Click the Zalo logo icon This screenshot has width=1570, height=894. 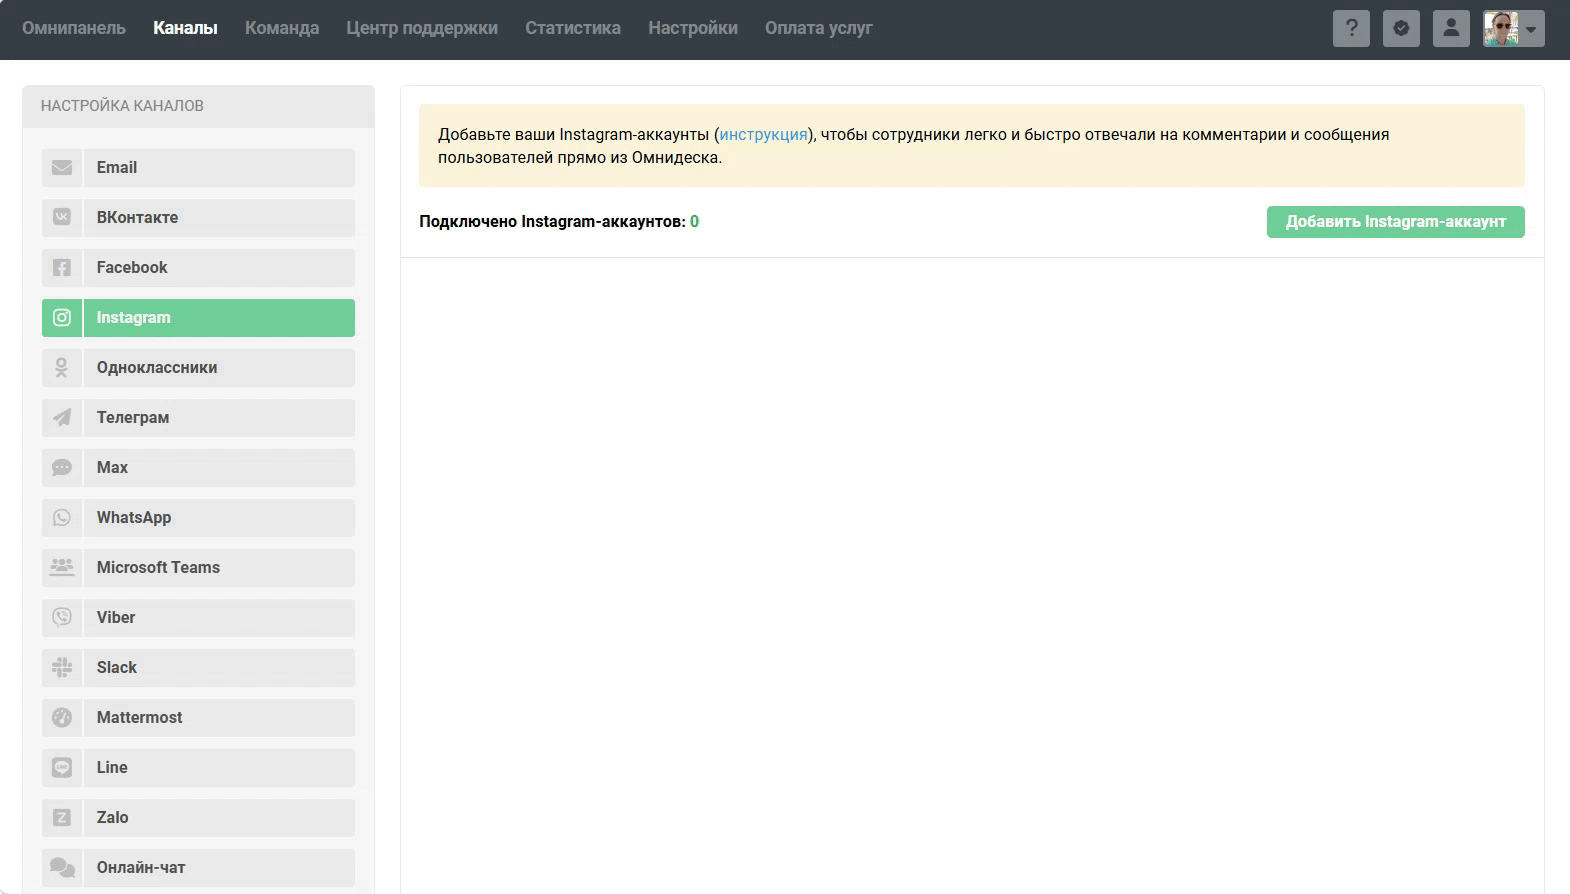(62, 818)
